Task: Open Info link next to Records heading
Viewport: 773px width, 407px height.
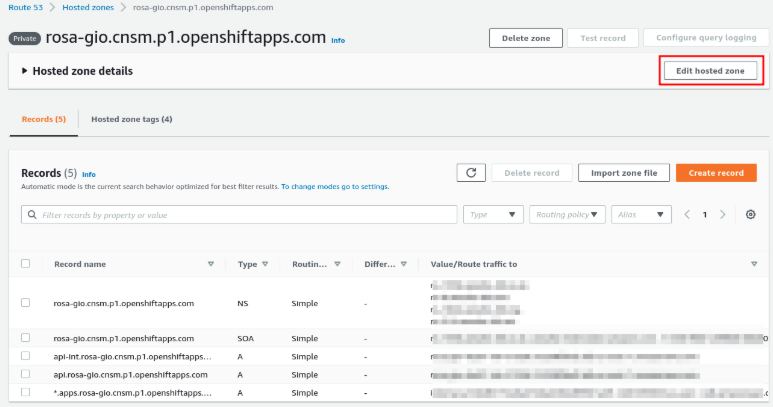Action: click(x=89, y=174)
